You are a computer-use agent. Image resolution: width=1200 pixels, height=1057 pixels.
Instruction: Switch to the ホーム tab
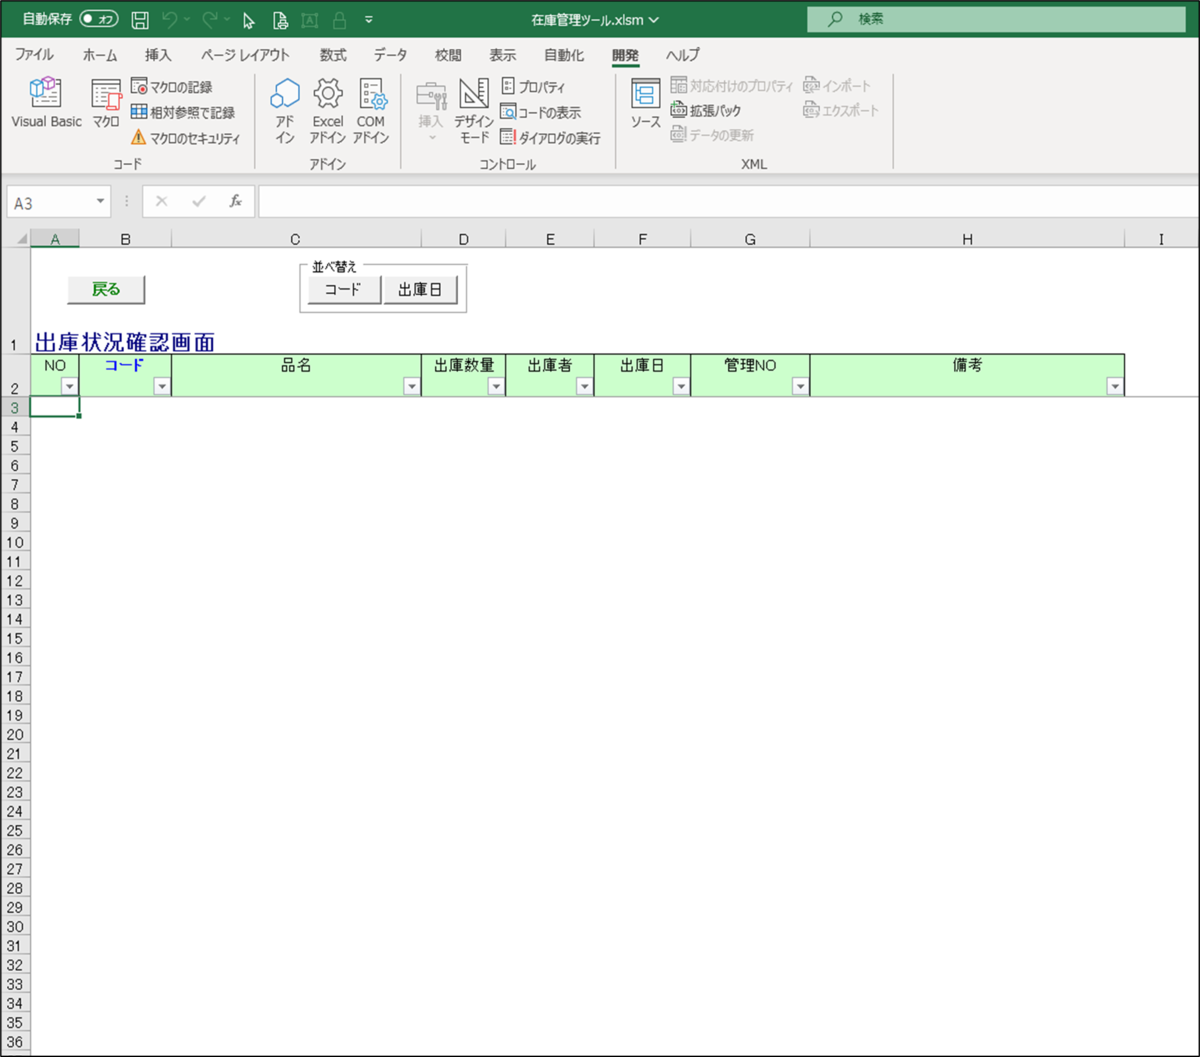pyautogui.click(x=100, y=55)
